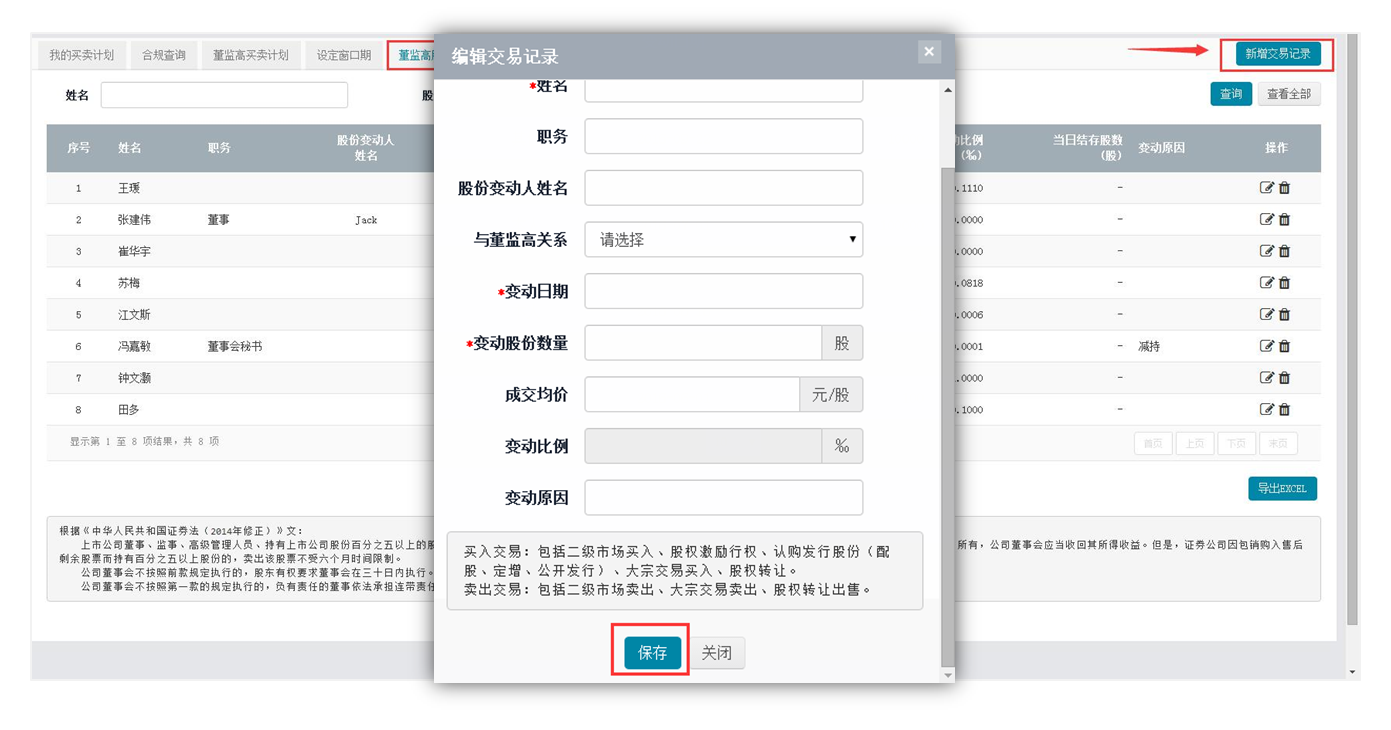Focus the 变动股份数量 input field
The height and width of the screenshot is (730, 1391).
703,343
